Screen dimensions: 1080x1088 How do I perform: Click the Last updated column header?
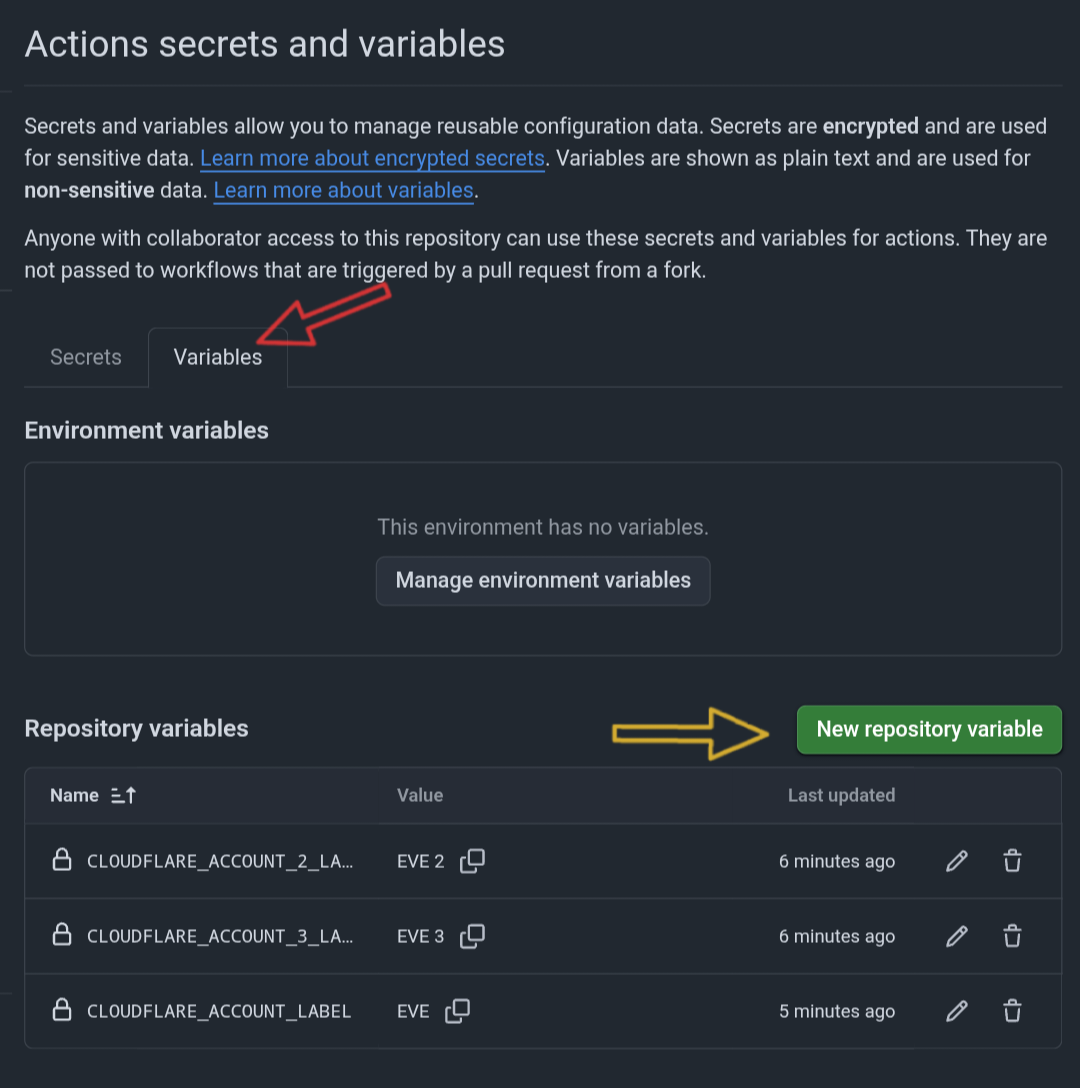click(x=841, y=795)
